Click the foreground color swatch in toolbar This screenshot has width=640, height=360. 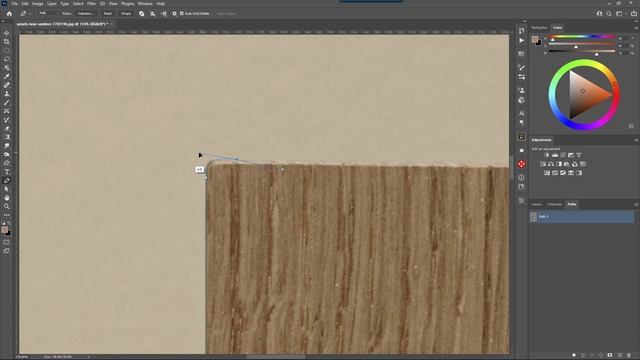(x=4, y=230)
